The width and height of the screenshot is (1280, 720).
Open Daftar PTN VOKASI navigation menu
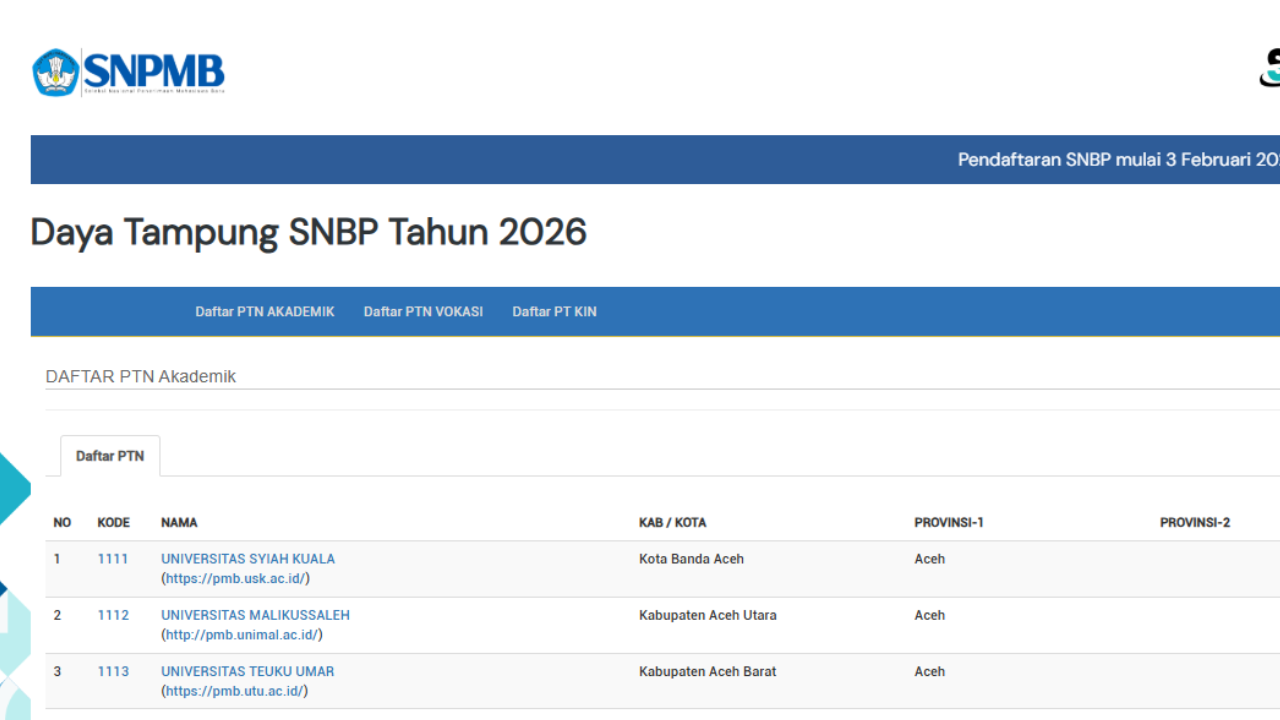423,311
